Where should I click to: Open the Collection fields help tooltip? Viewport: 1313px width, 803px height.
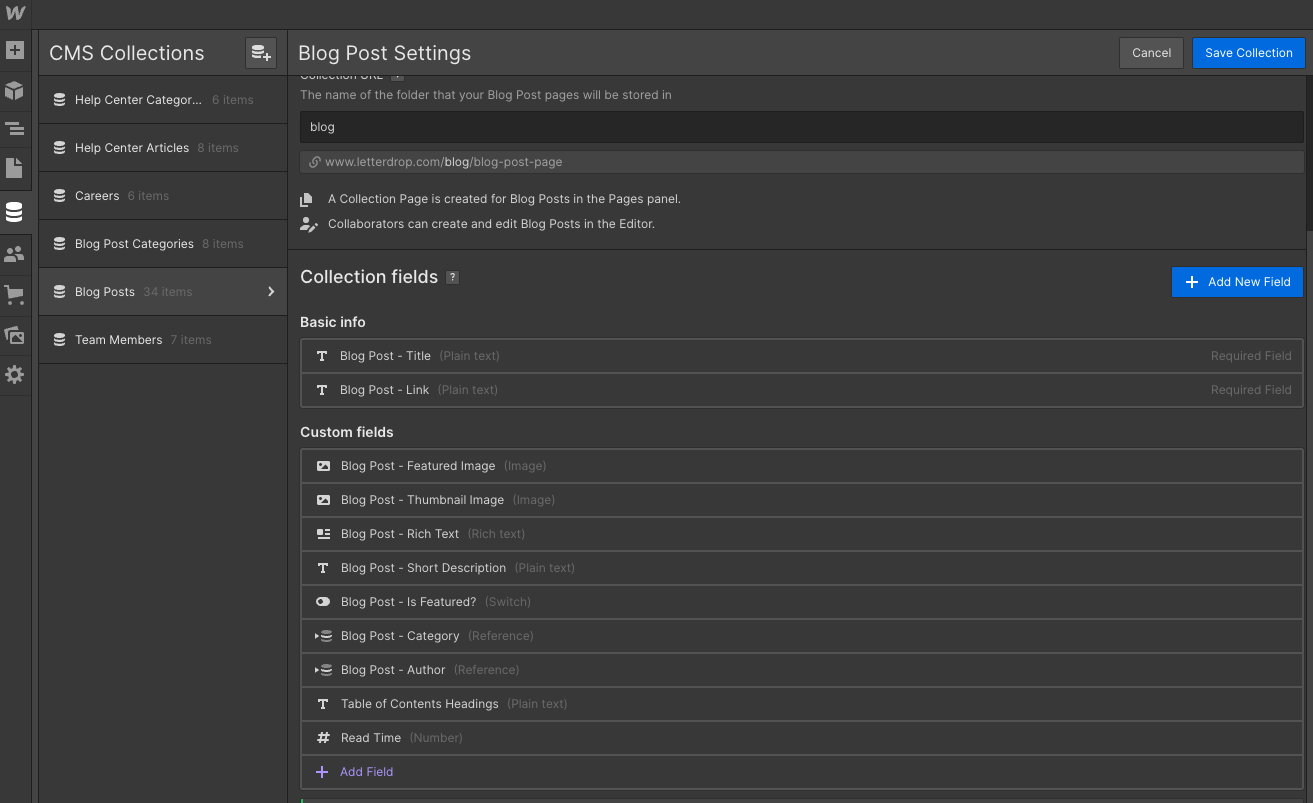(452, 277)
